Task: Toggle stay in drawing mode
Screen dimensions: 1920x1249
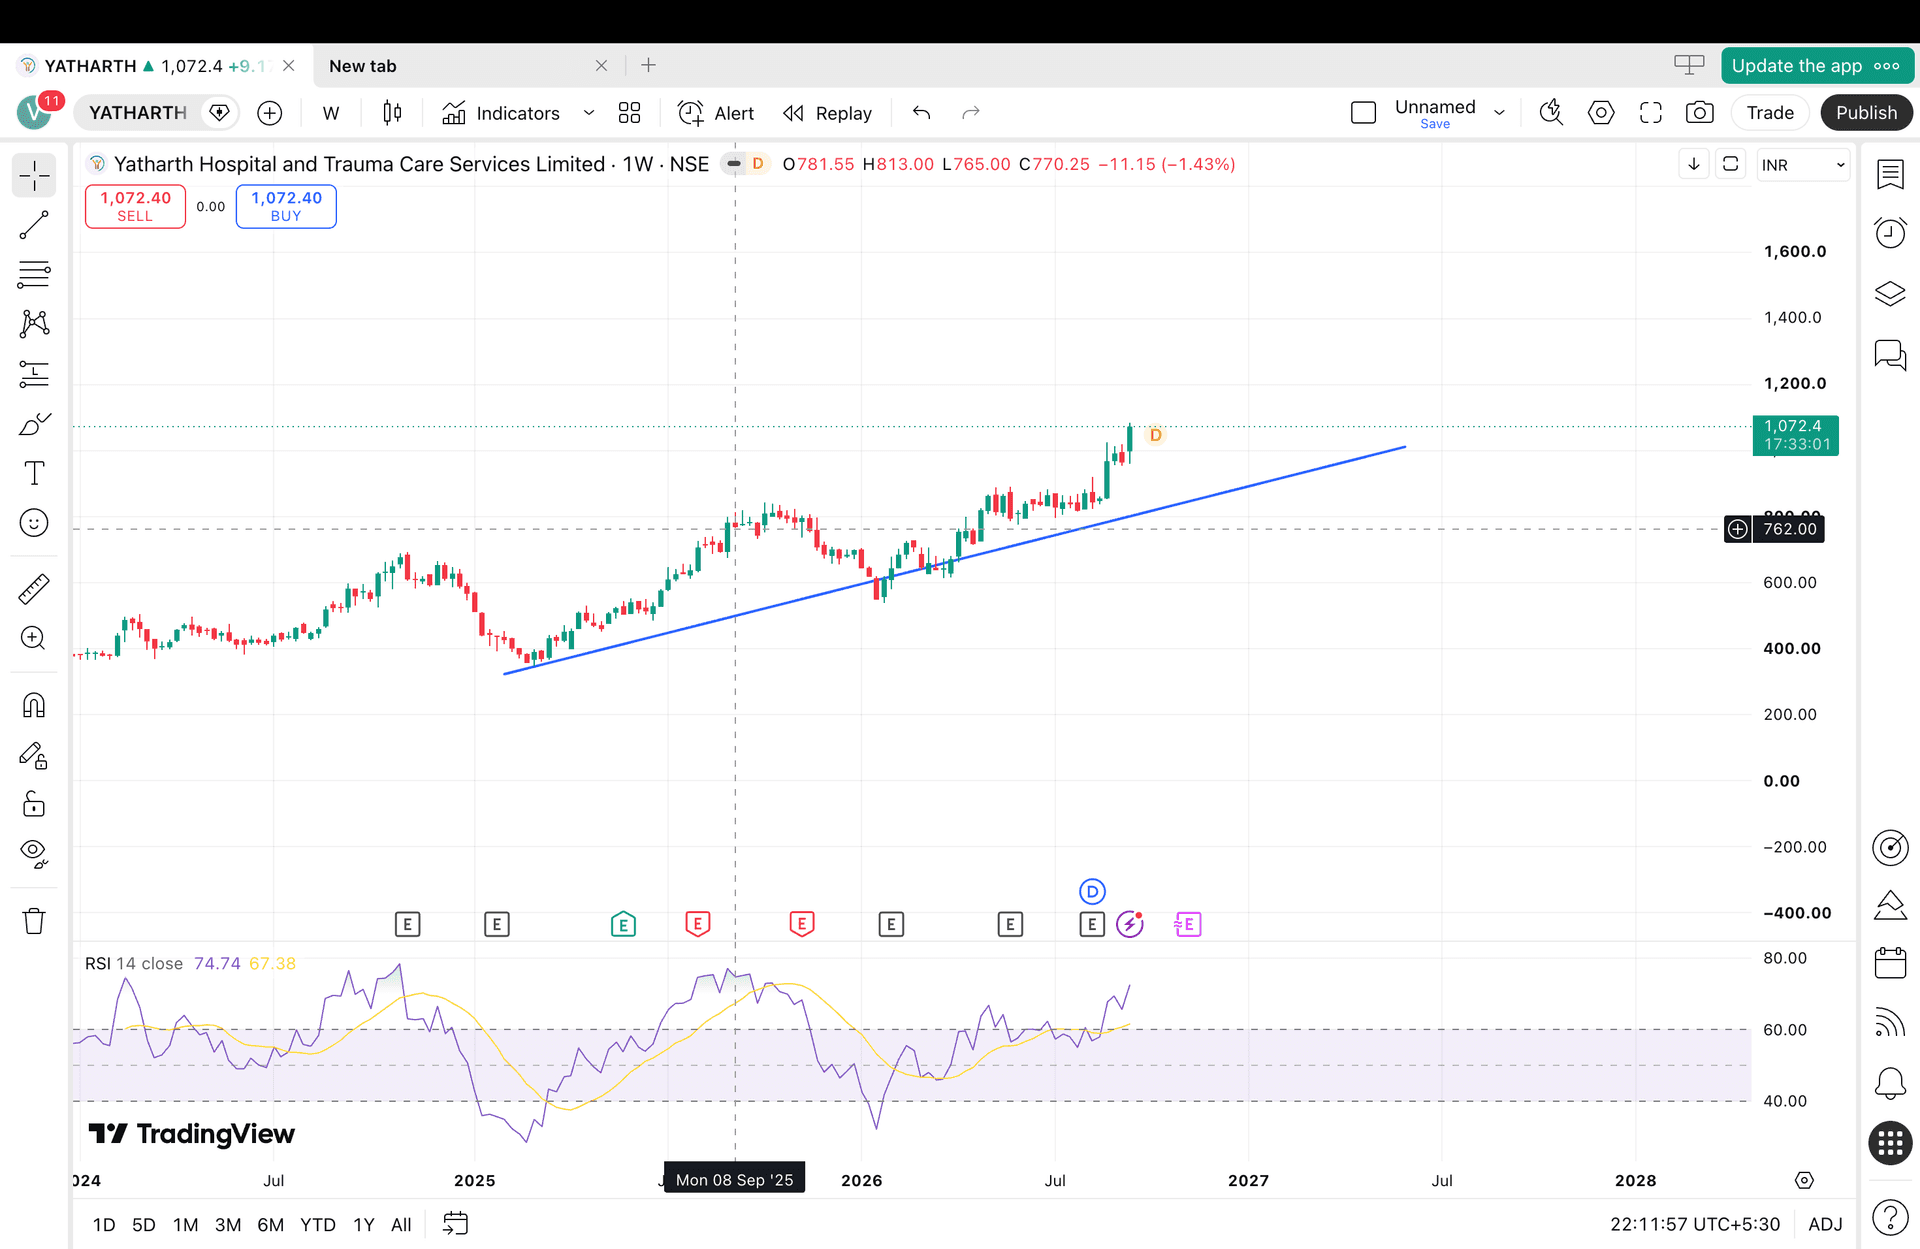Action: point(34,756)
